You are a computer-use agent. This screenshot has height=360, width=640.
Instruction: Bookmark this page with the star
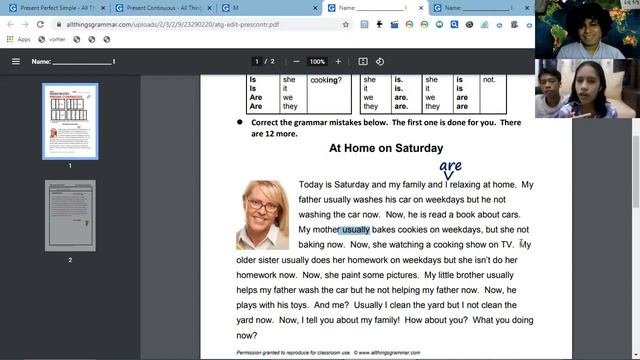coord(346,24)
